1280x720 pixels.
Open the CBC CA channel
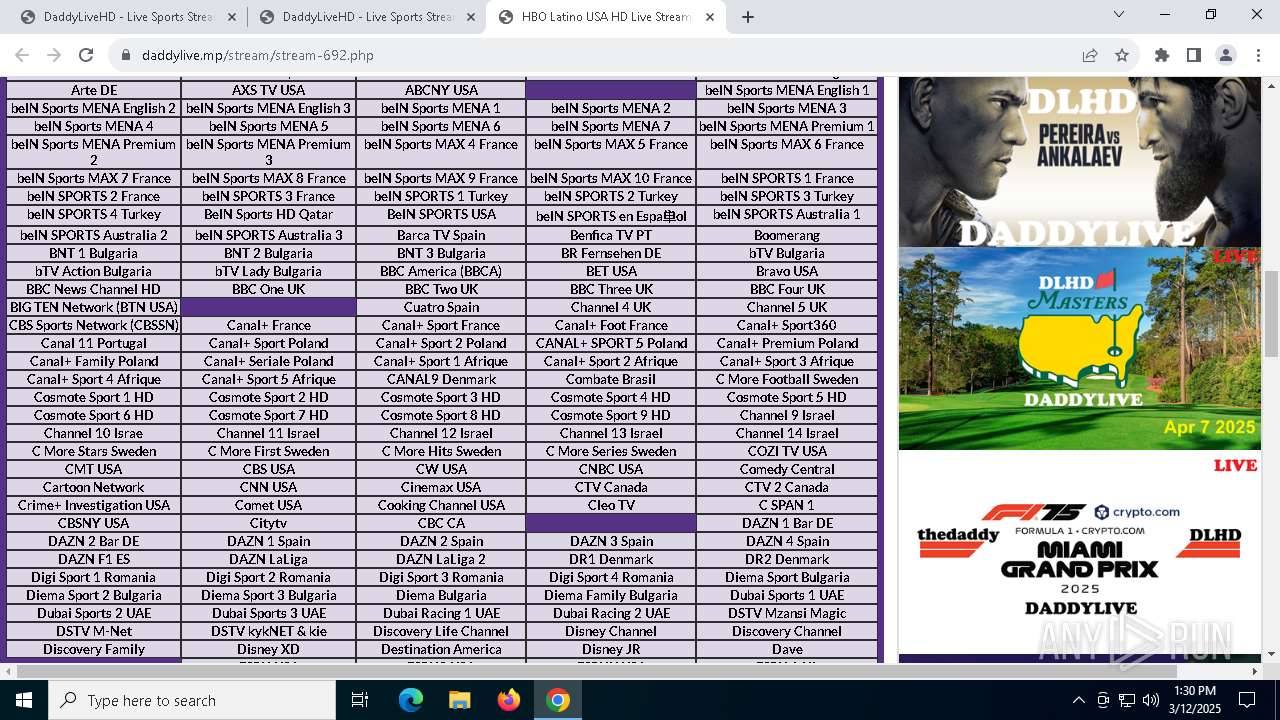pyautogui.click(x=441, y=523)
